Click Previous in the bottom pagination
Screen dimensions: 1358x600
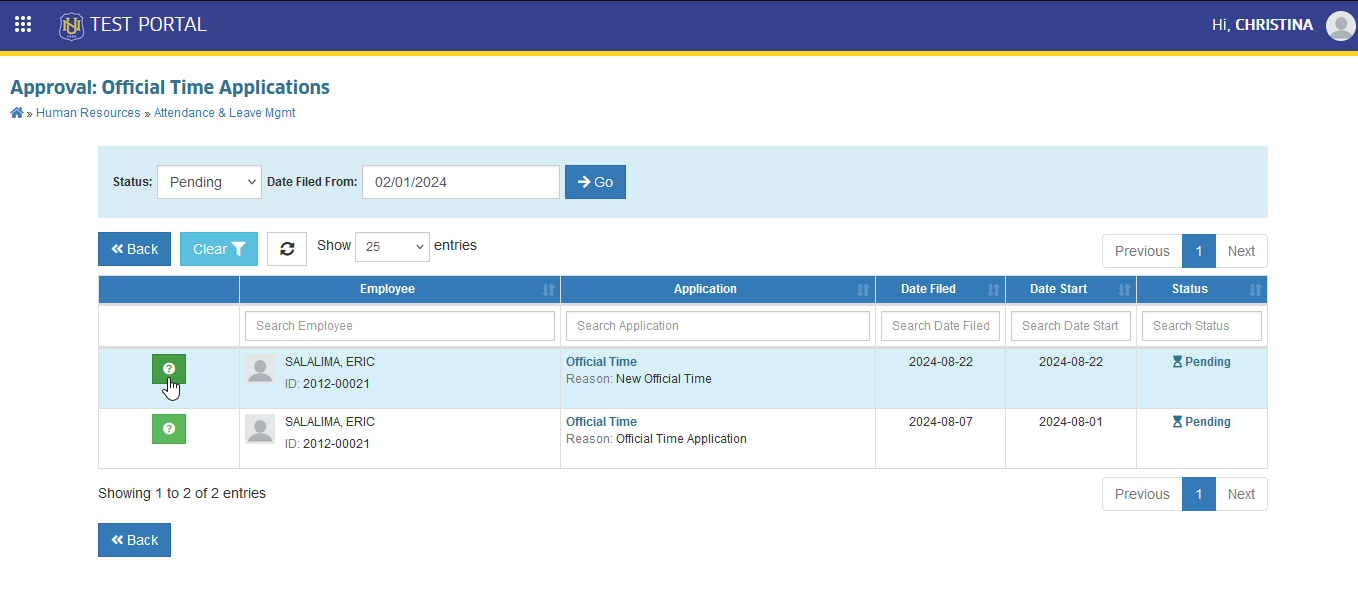click(x=1142, y=494)
